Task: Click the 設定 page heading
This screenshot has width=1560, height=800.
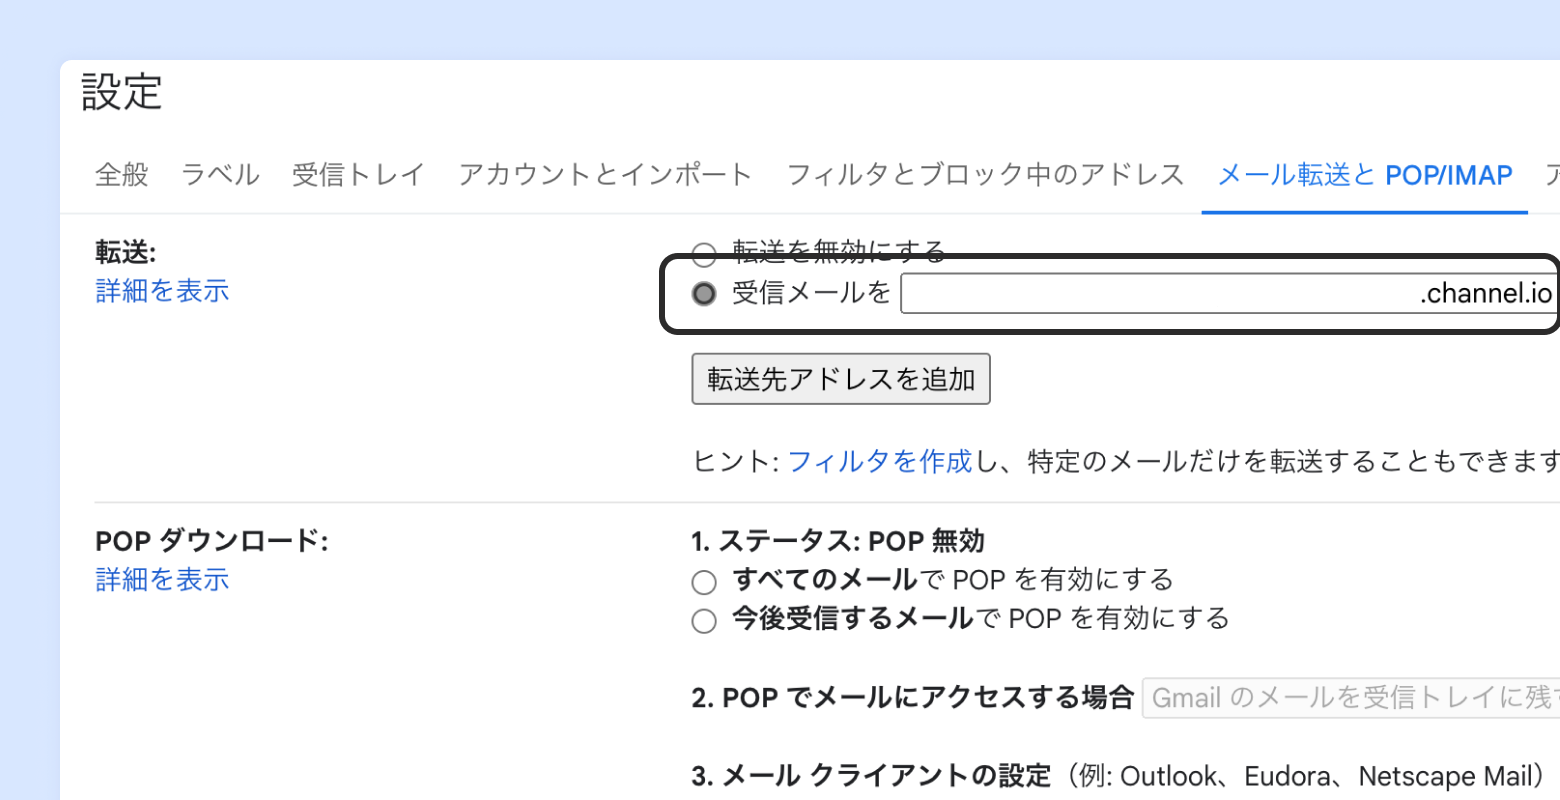Action: point(121,92)
